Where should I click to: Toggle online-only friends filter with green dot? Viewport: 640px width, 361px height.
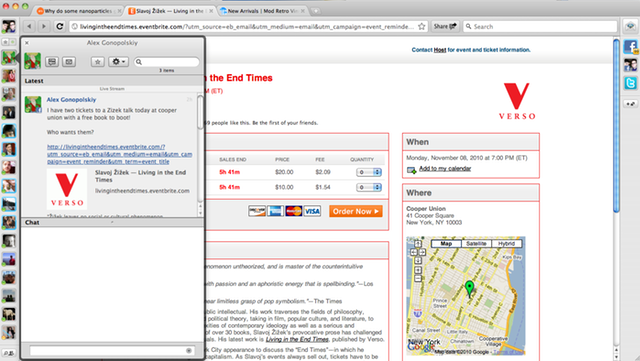click(13, 42)
